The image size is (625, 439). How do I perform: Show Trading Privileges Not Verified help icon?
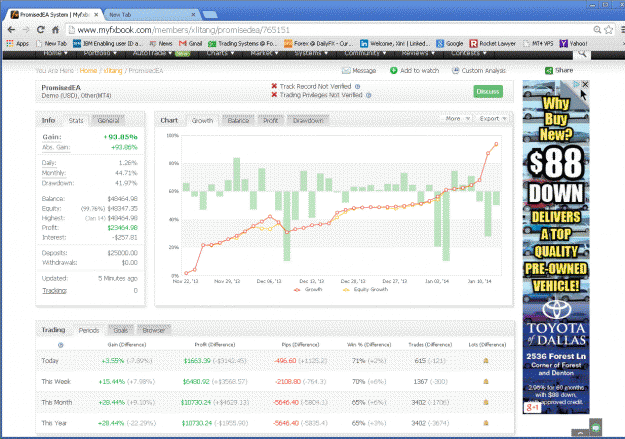point(369,95)
